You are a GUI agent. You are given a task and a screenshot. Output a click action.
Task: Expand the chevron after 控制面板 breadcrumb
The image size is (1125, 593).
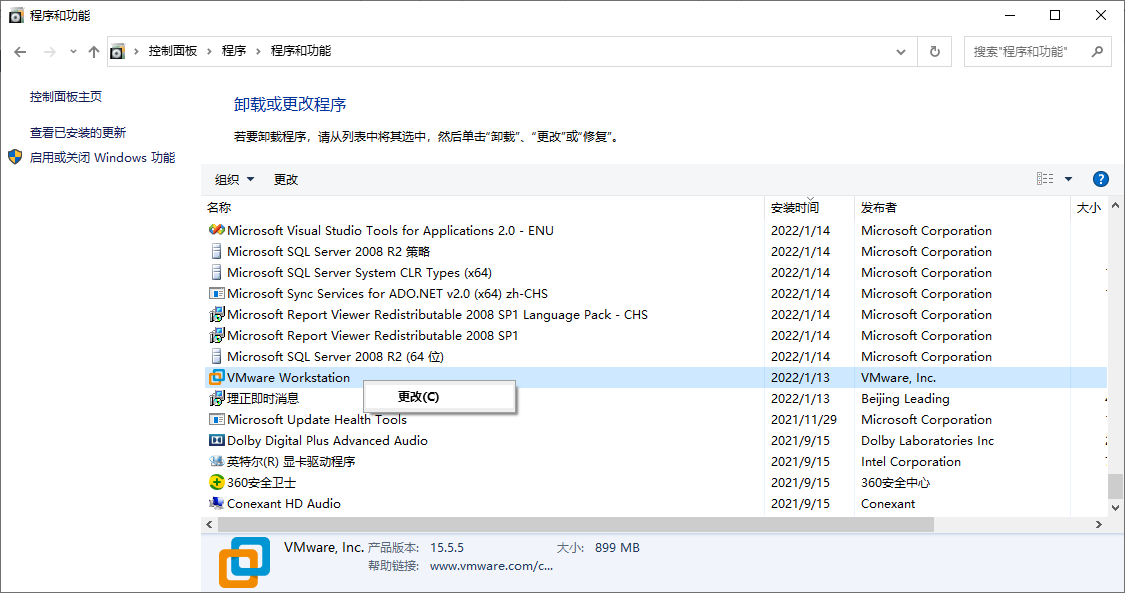pos(210,52)
